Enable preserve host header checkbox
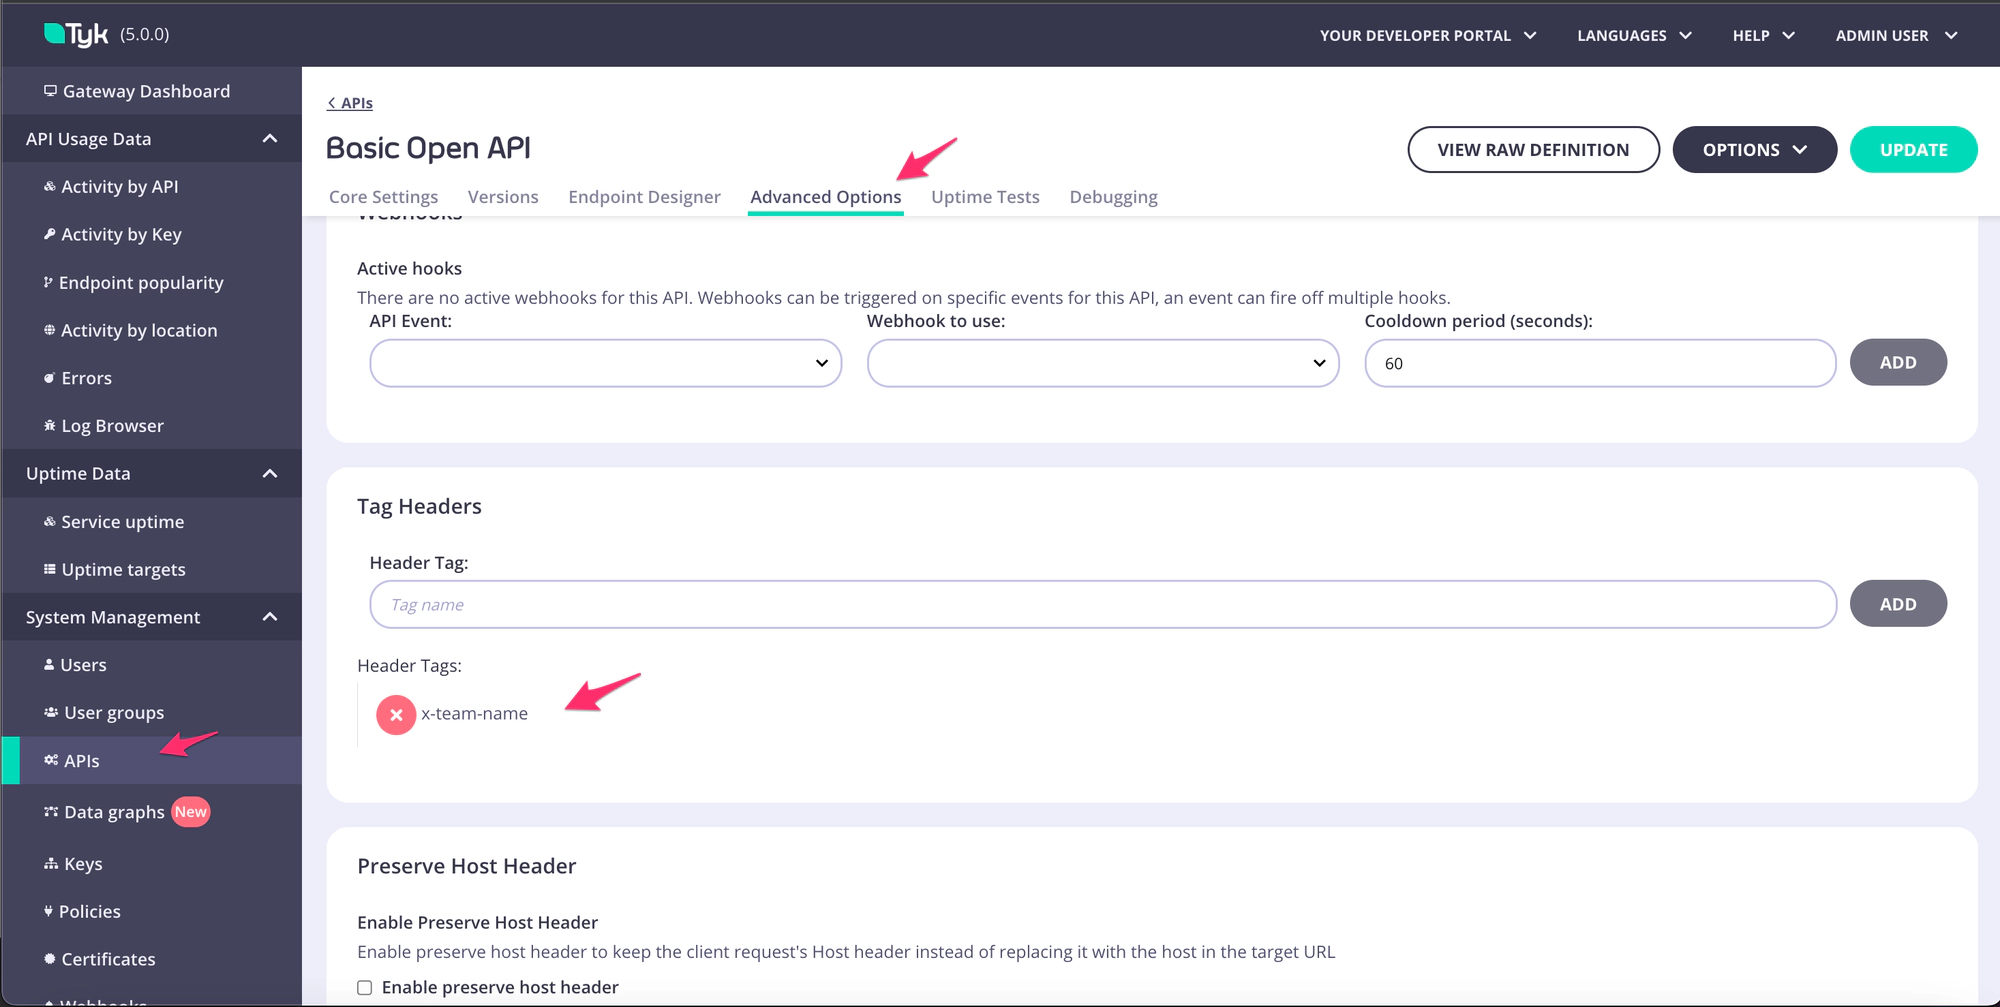 [365, 988]
